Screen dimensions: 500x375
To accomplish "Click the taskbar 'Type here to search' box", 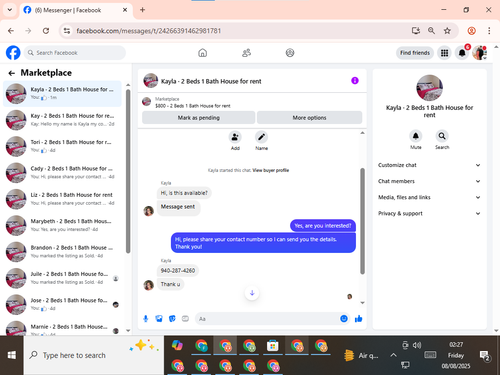I will [94, 355].
